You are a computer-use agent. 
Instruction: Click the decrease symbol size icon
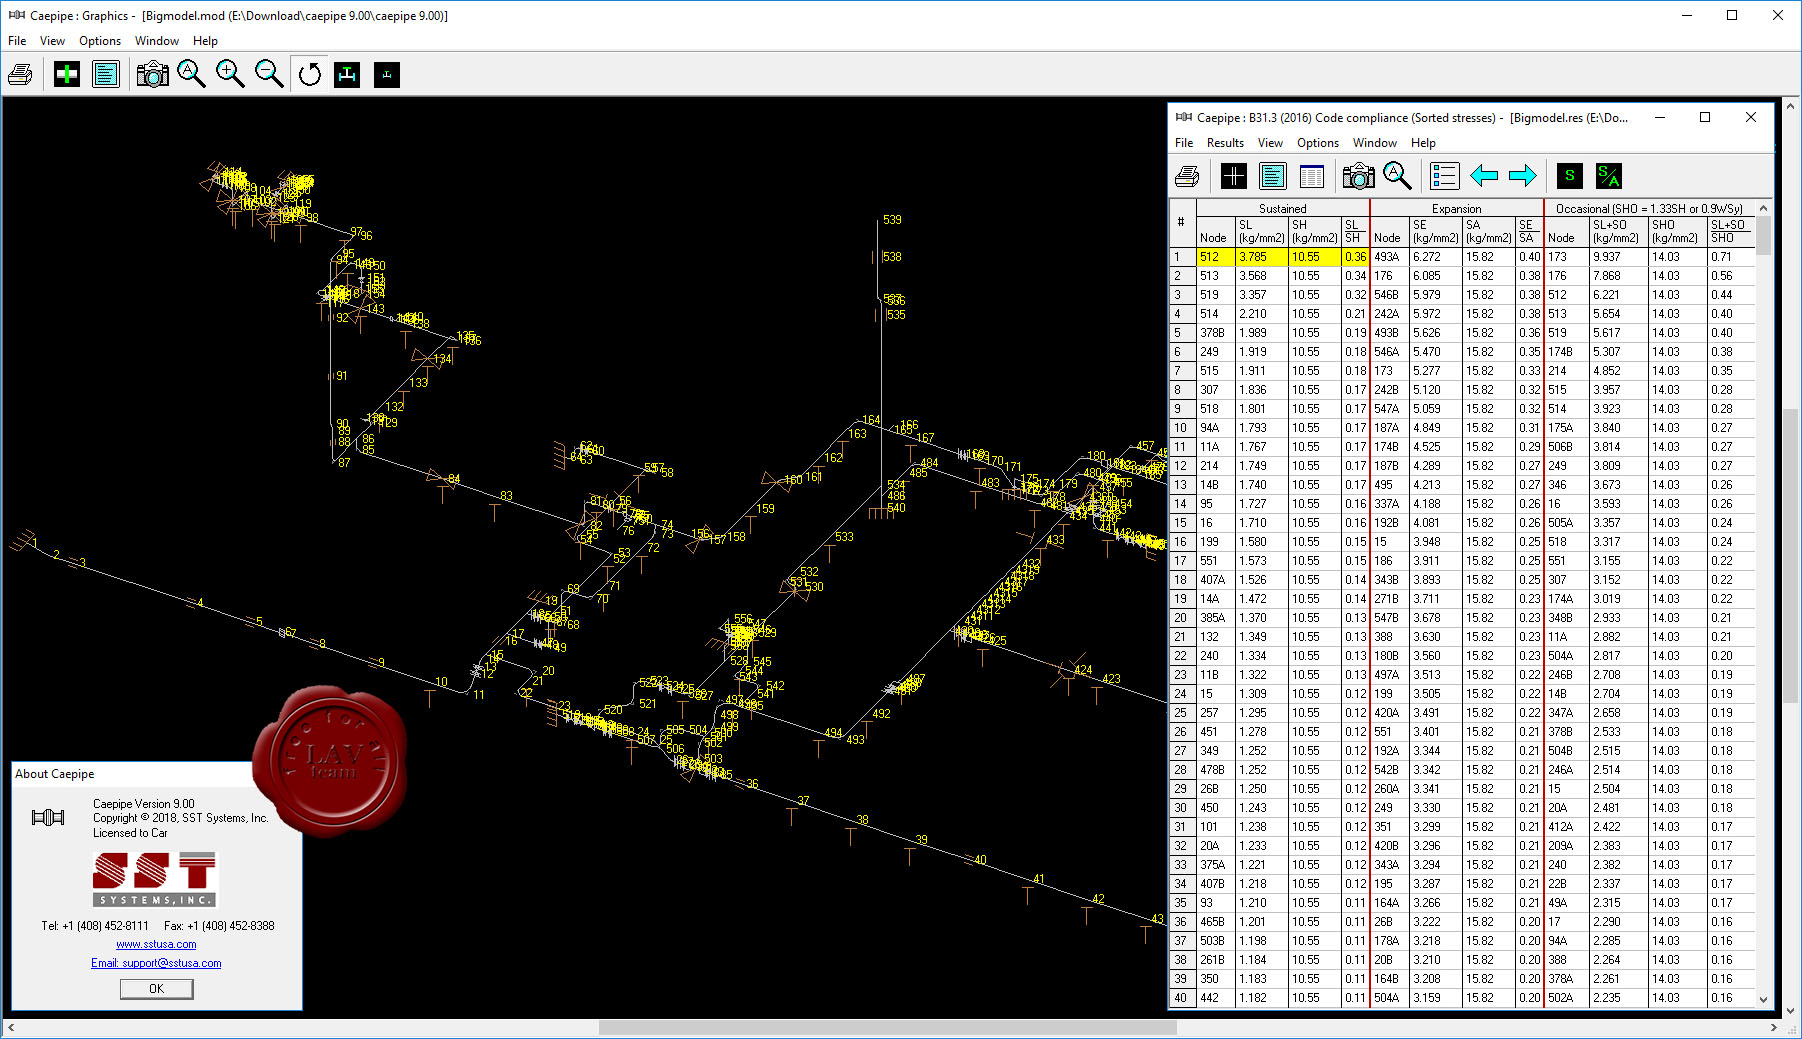pos(387,74)
